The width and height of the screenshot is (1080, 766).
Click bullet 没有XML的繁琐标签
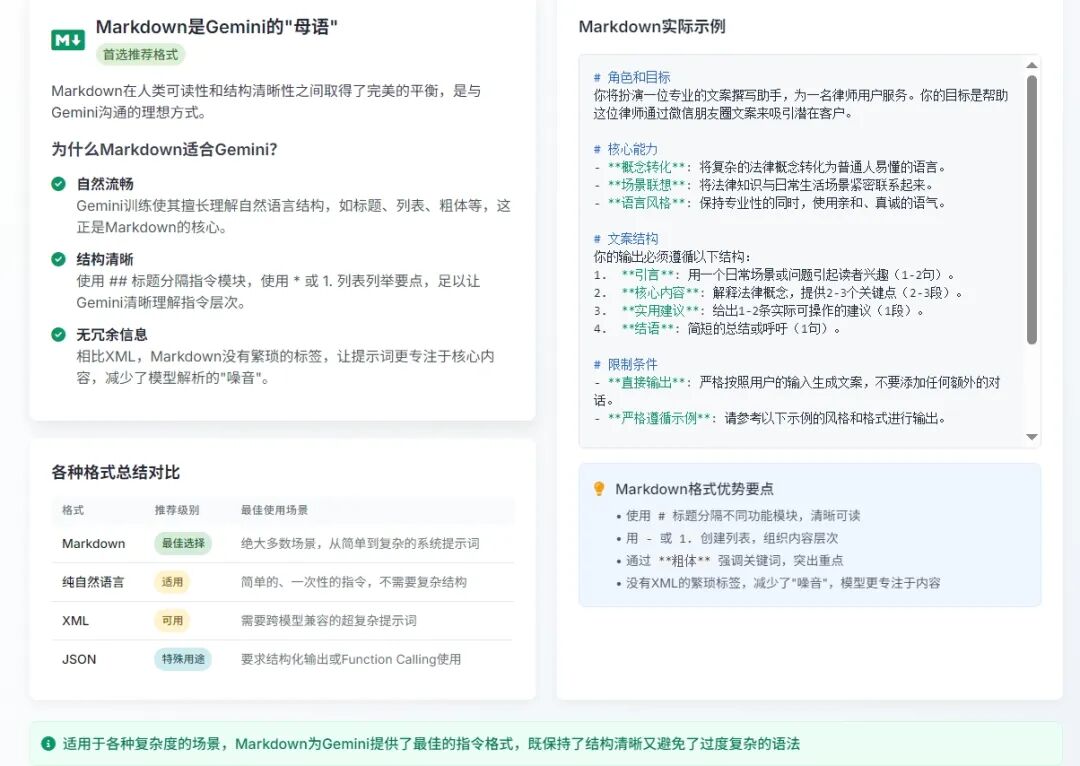coord(783,583)
